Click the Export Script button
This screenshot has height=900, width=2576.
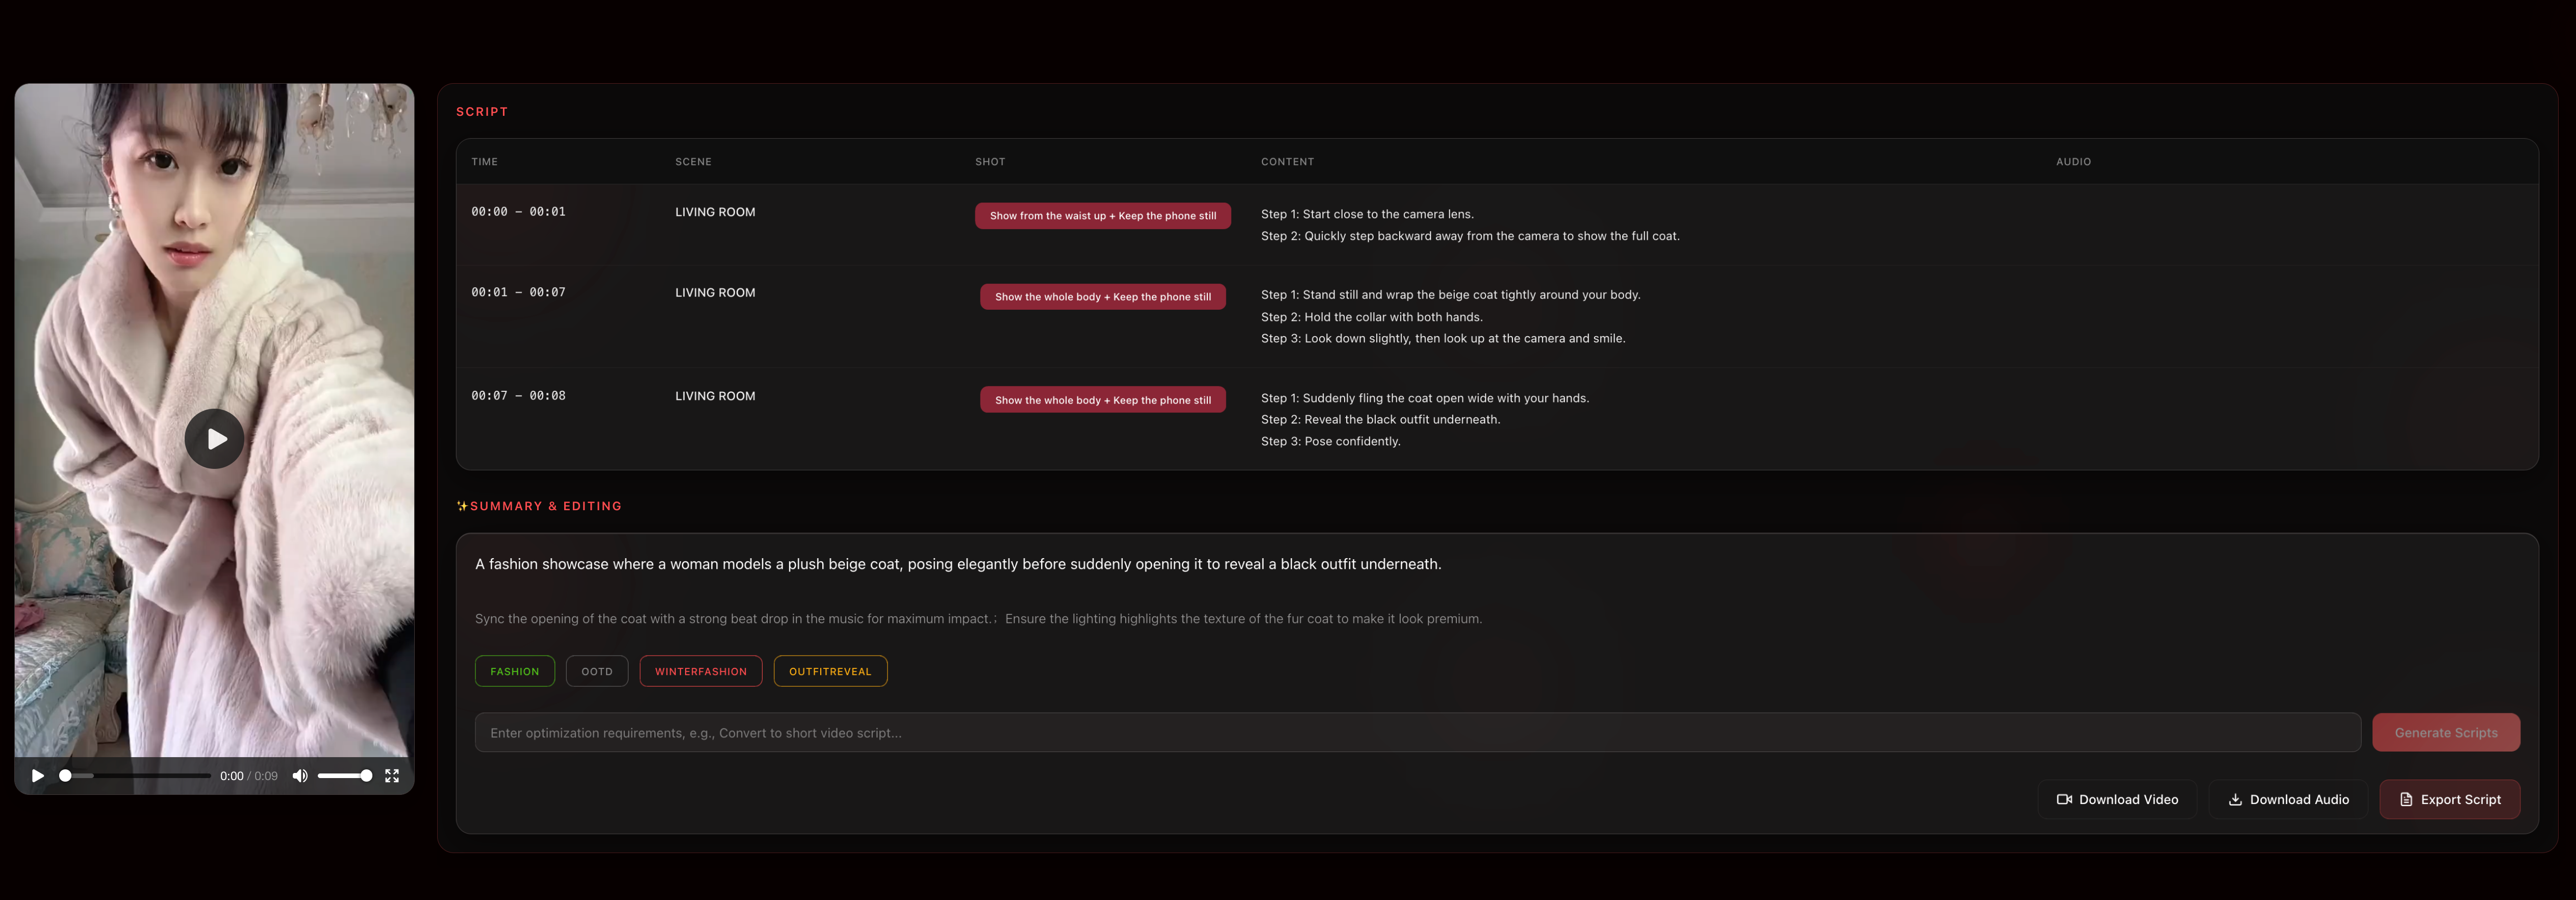pos(2449,799)
